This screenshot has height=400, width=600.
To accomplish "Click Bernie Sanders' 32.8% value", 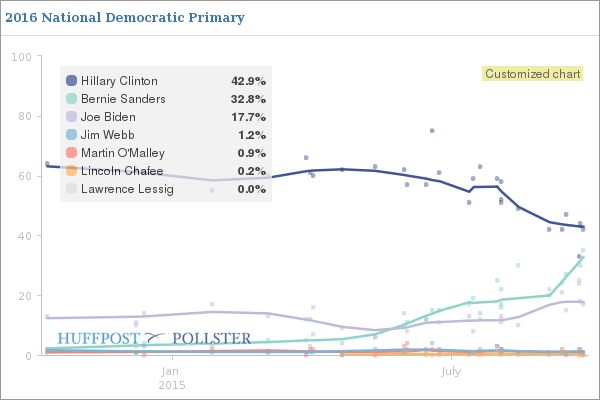I will (x=246, y=99).
